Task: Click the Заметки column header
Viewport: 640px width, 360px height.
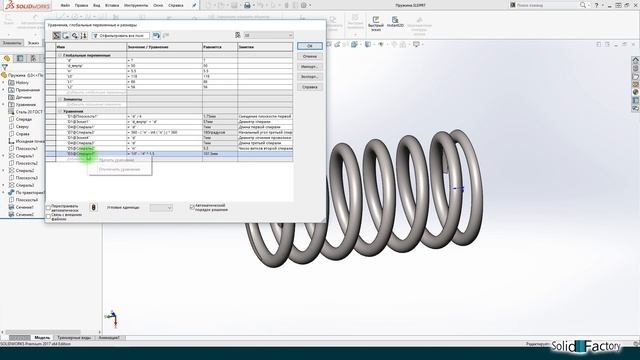Action: pyautogui.click(x=265, y=47)
